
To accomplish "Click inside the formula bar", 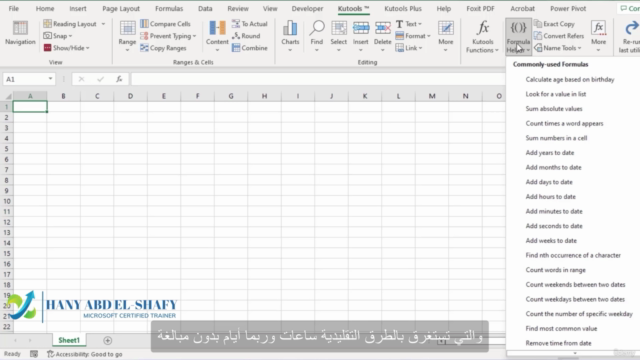I will tap(318, 79).
